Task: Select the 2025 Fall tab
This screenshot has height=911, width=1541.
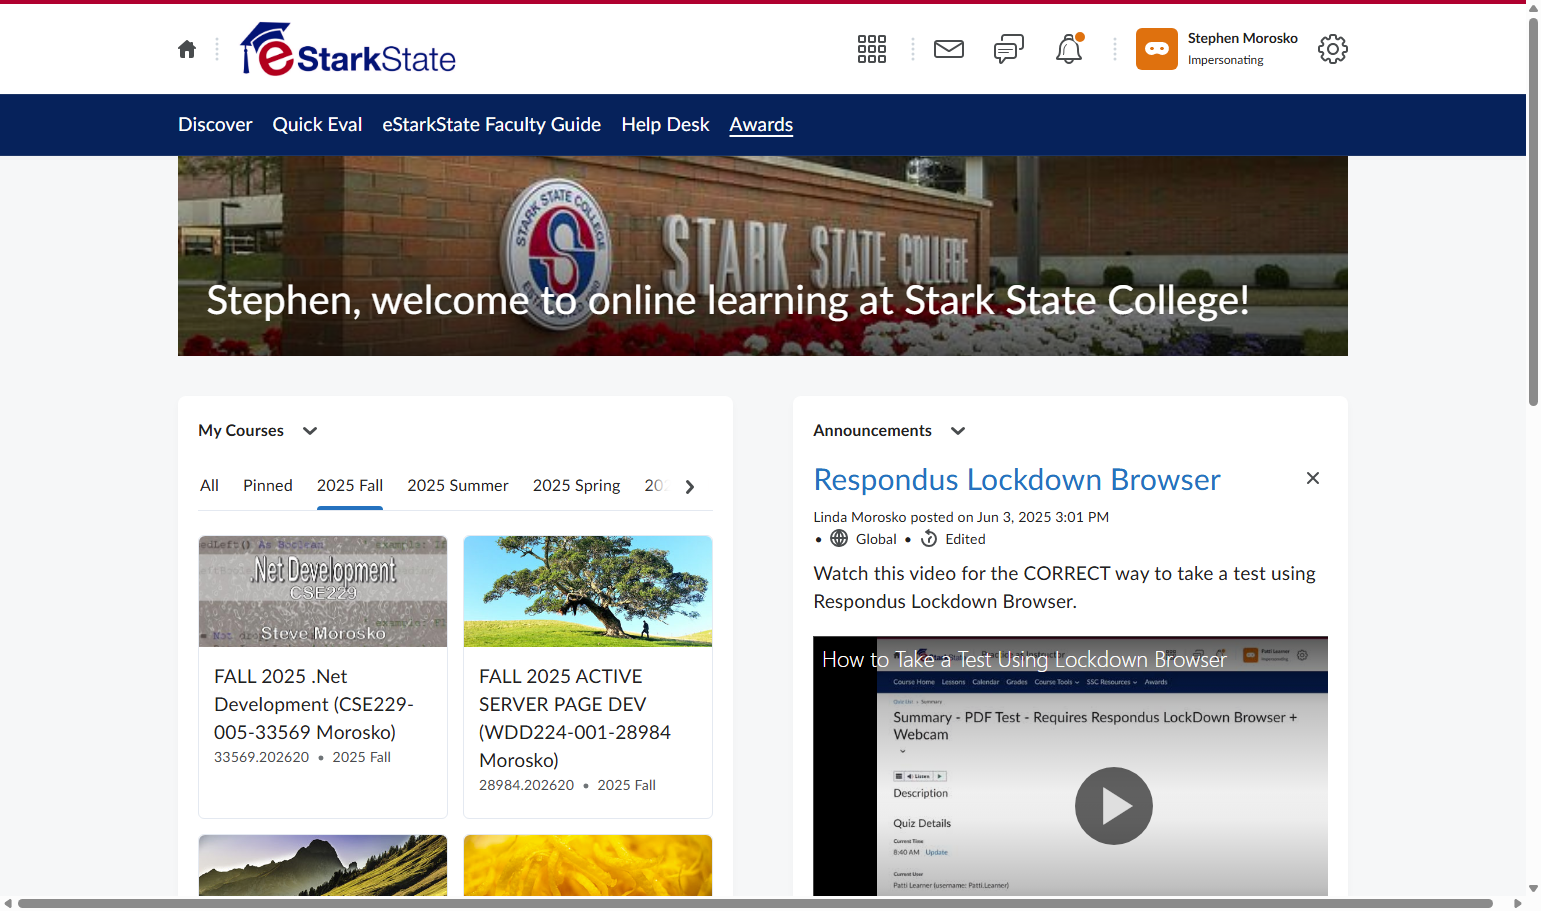Action: pyautogui.click(x=350, y=486)
